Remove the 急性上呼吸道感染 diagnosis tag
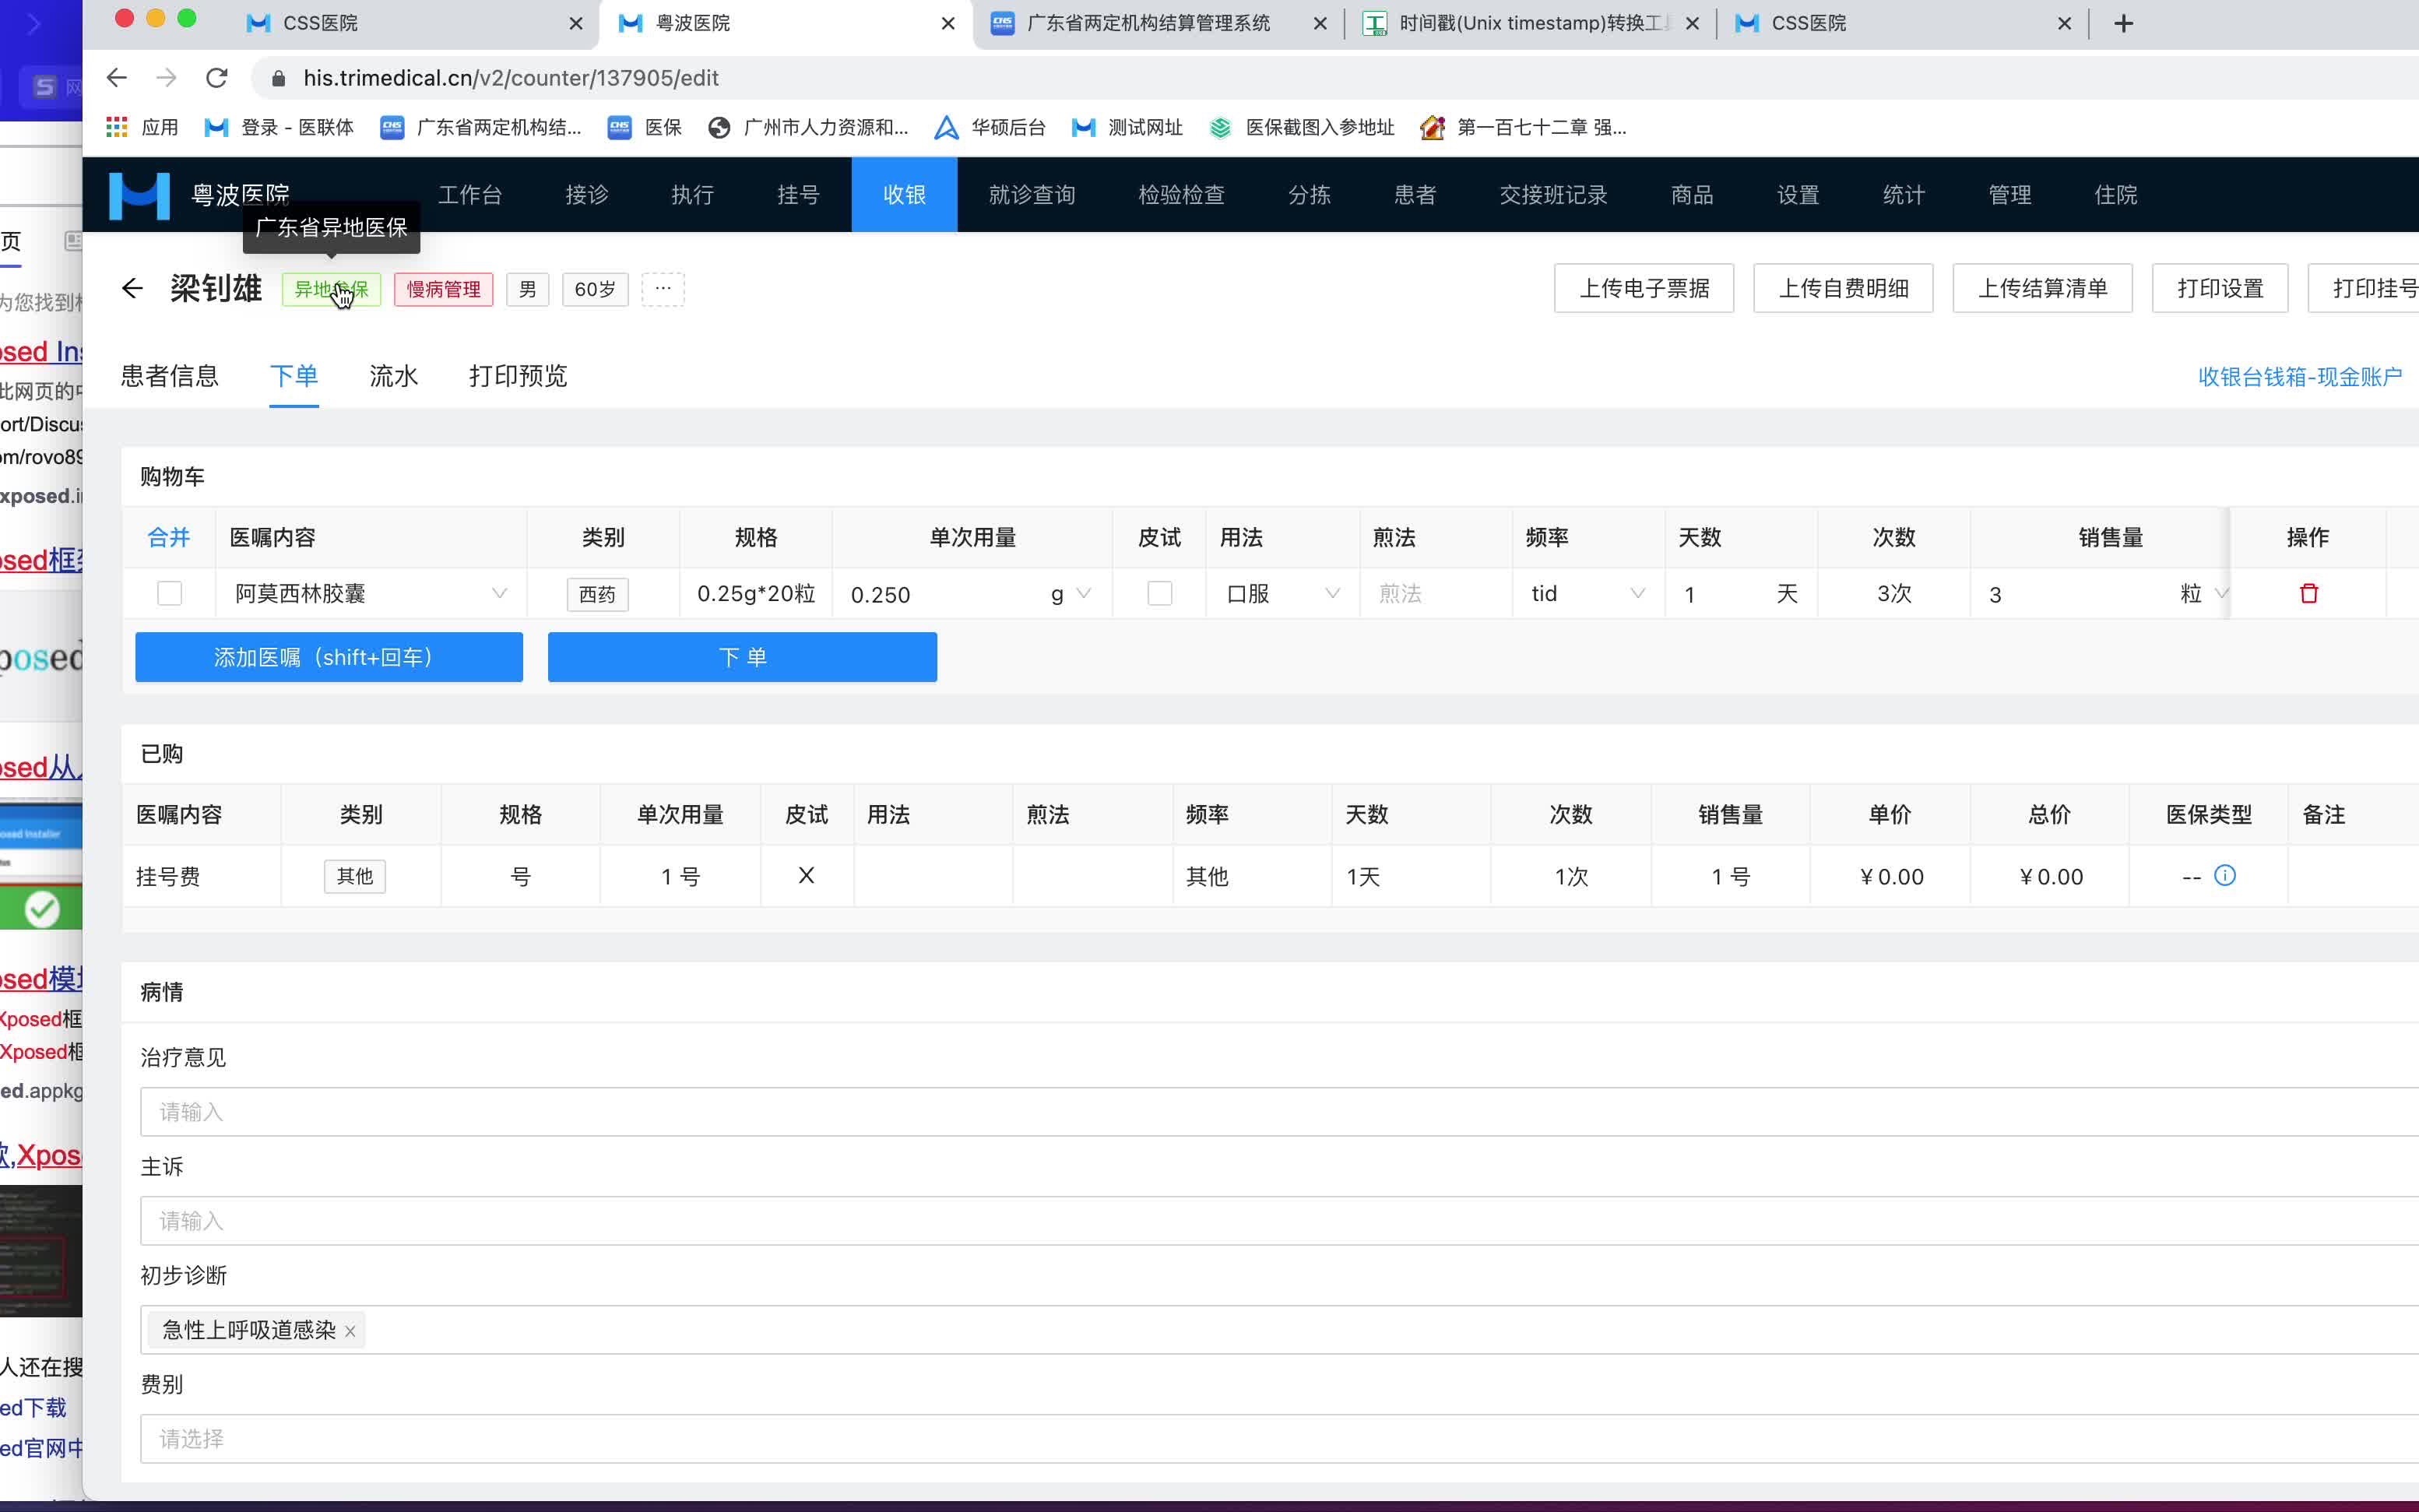 pos(350,1331)
